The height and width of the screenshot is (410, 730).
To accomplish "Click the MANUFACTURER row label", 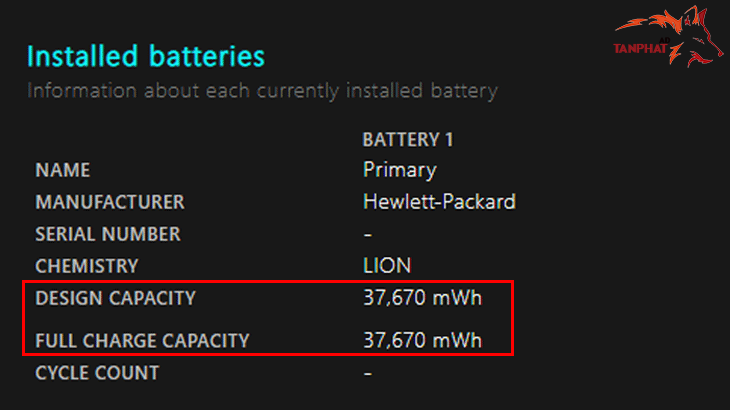I will pyautogui.click(x=110, y=202).
